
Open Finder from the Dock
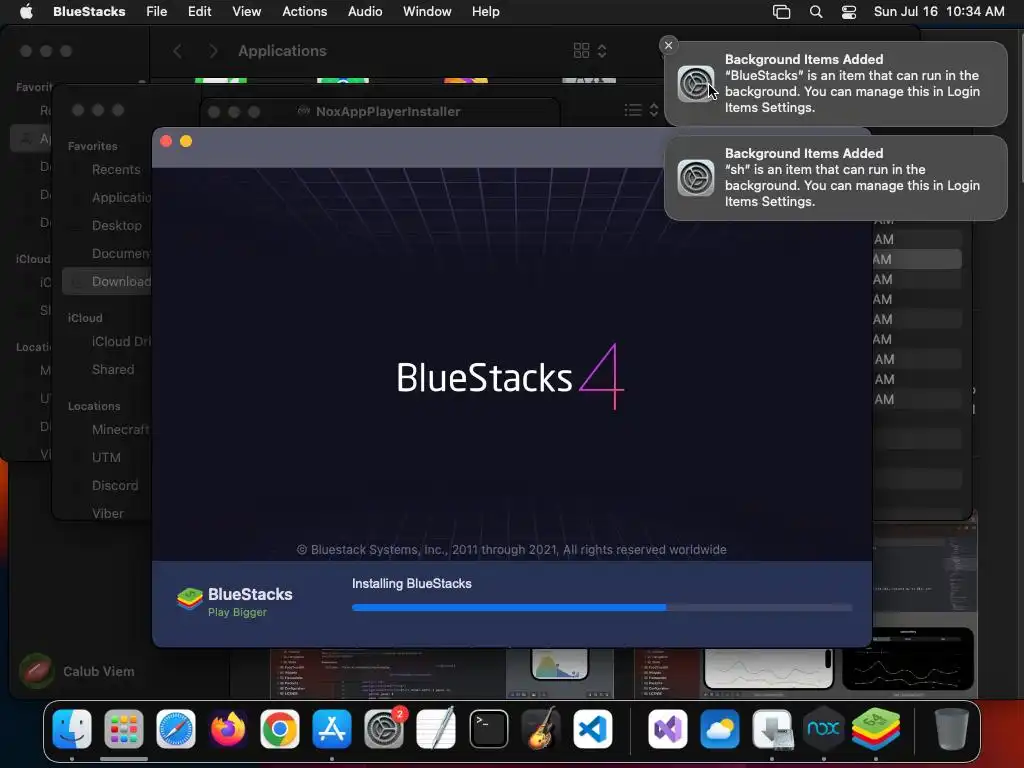72,729
